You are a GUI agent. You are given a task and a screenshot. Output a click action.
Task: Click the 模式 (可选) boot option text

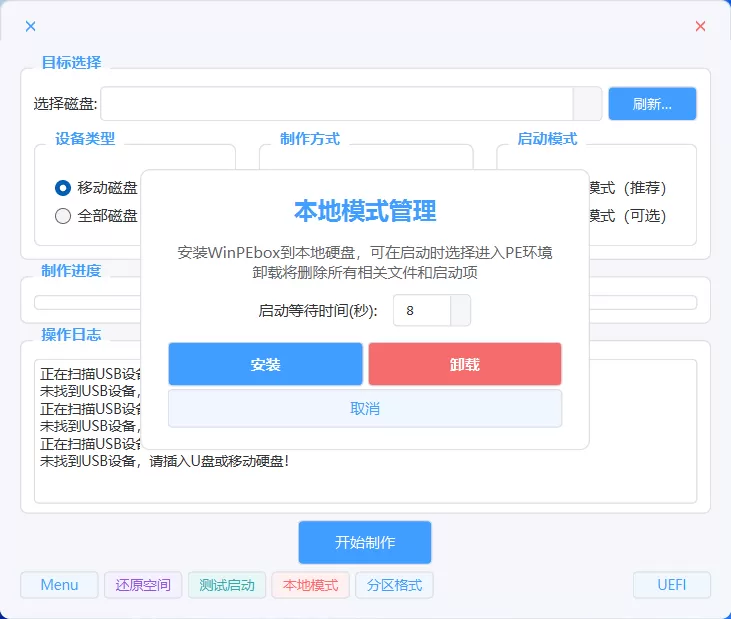[x=628, y=216]
